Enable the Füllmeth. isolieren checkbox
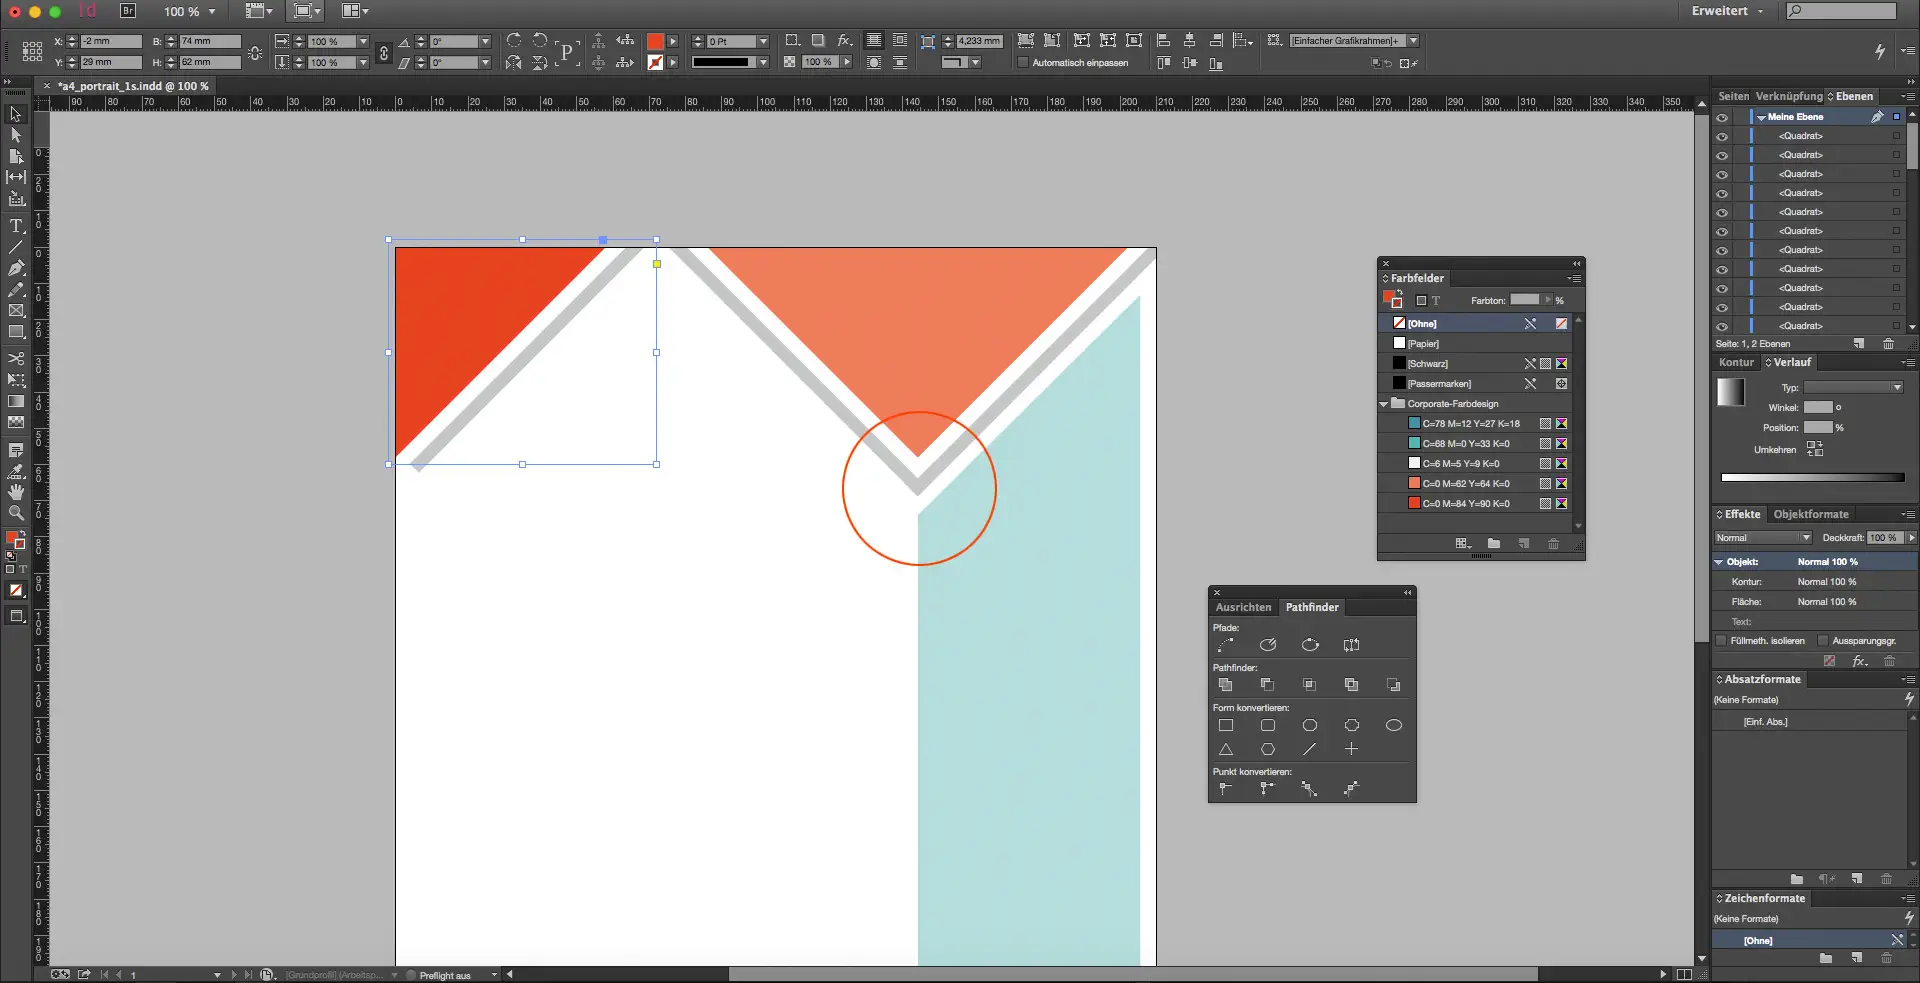1920x983 pixels. [x=1721, y=641]
